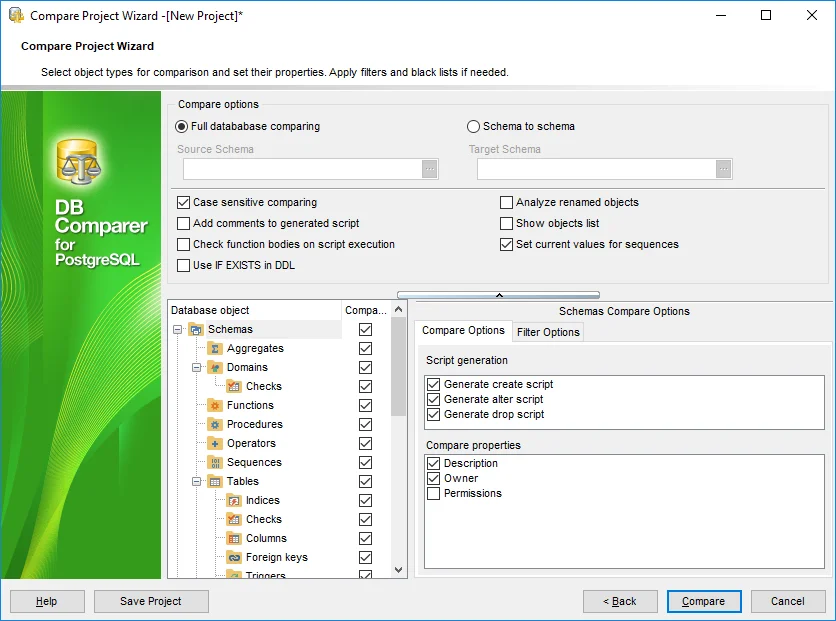Collapse the Schemas tree node
This screenshot has width=836, height=621.
click(x=178, y=330)
